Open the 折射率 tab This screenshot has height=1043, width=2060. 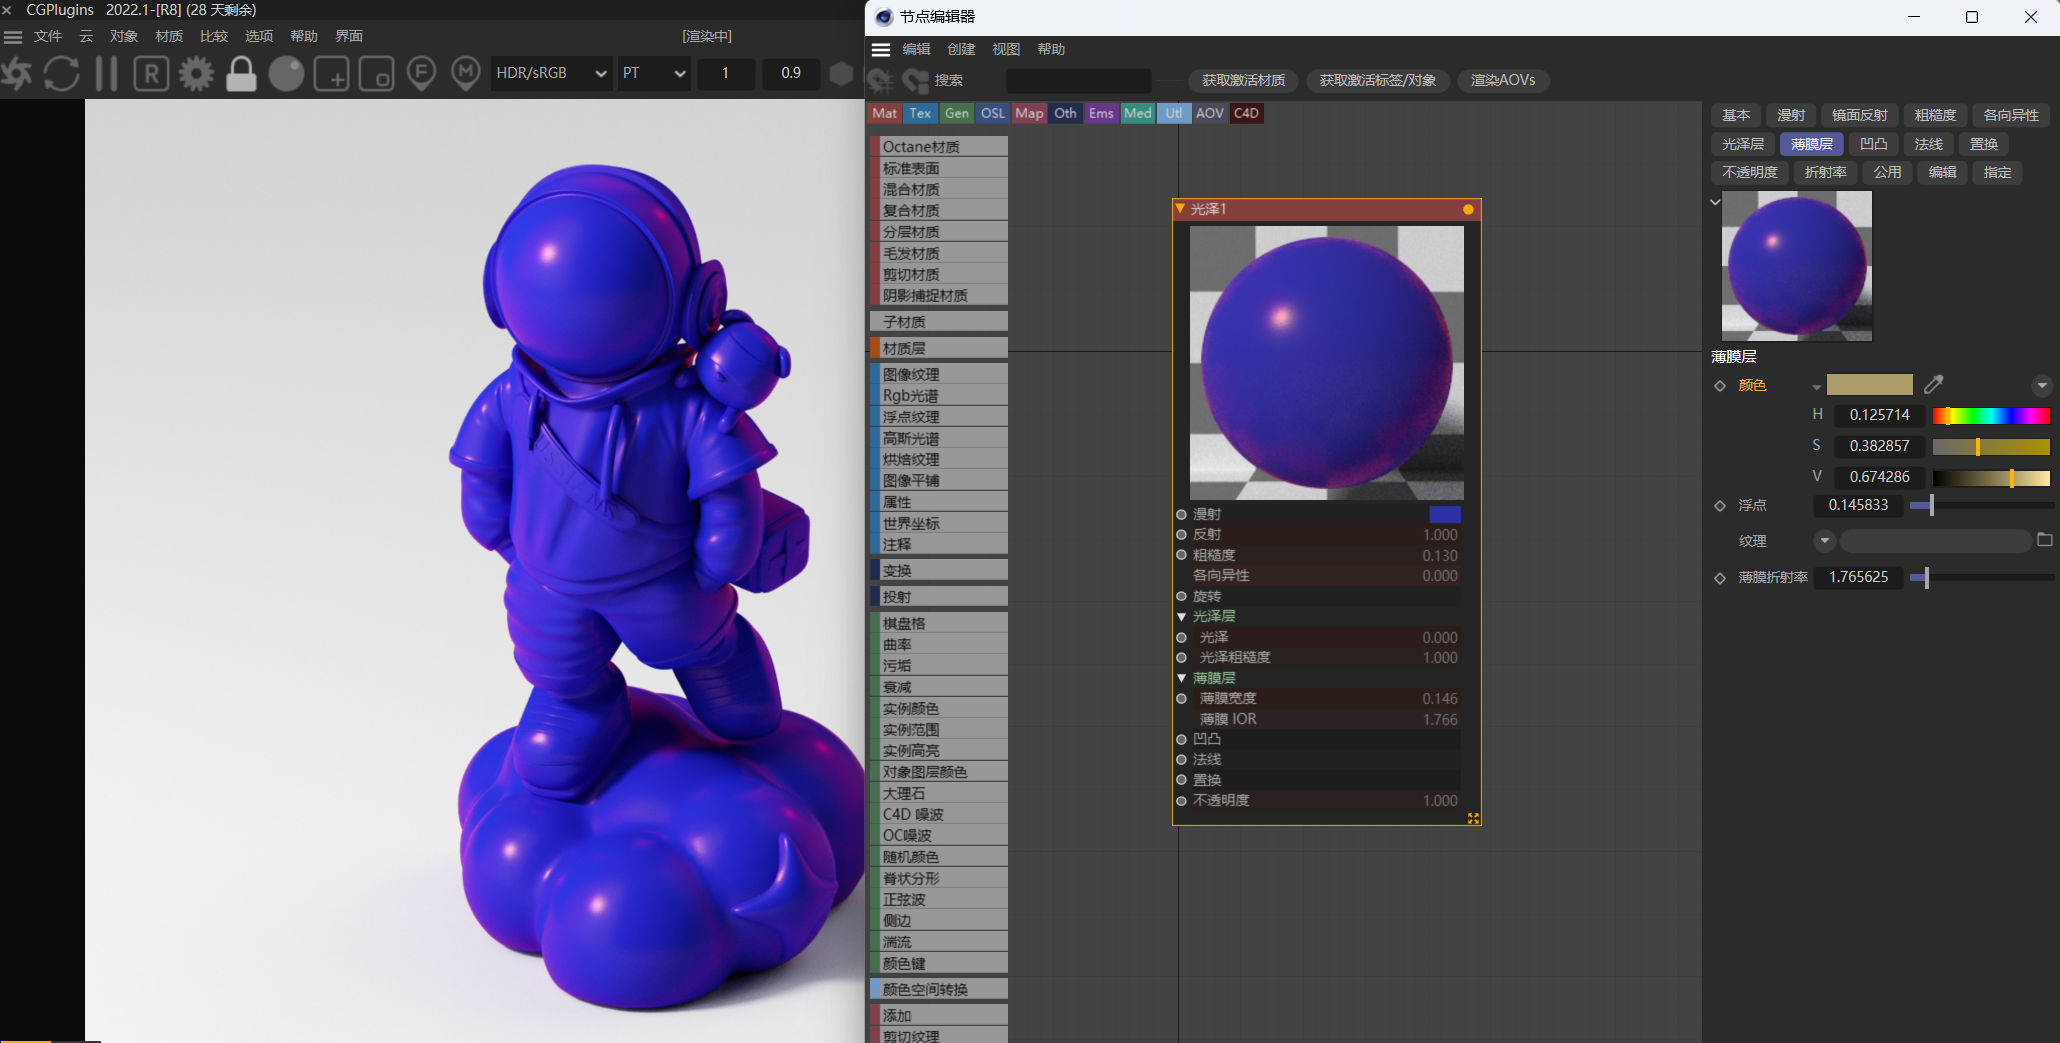click(1825, 172)
